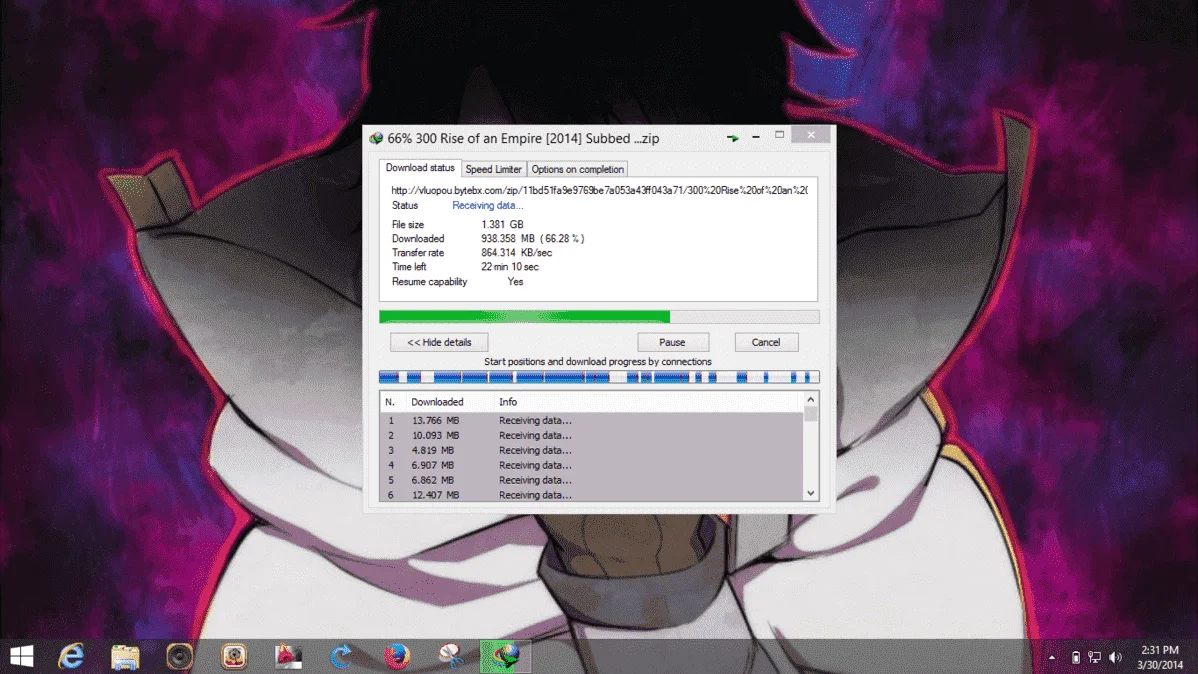
Task: Open the red hat image app in the taskbar
Action: click(x=288, y=656)
